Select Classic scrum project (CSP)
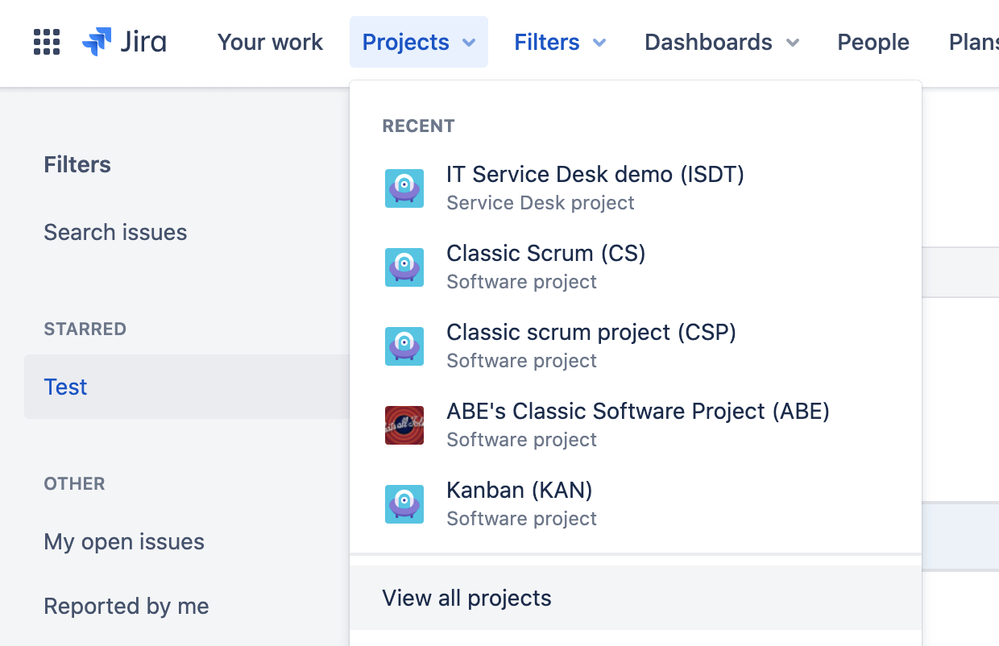Image resolution: width=999 pixels, height=646 pixels. coord(636,346)
